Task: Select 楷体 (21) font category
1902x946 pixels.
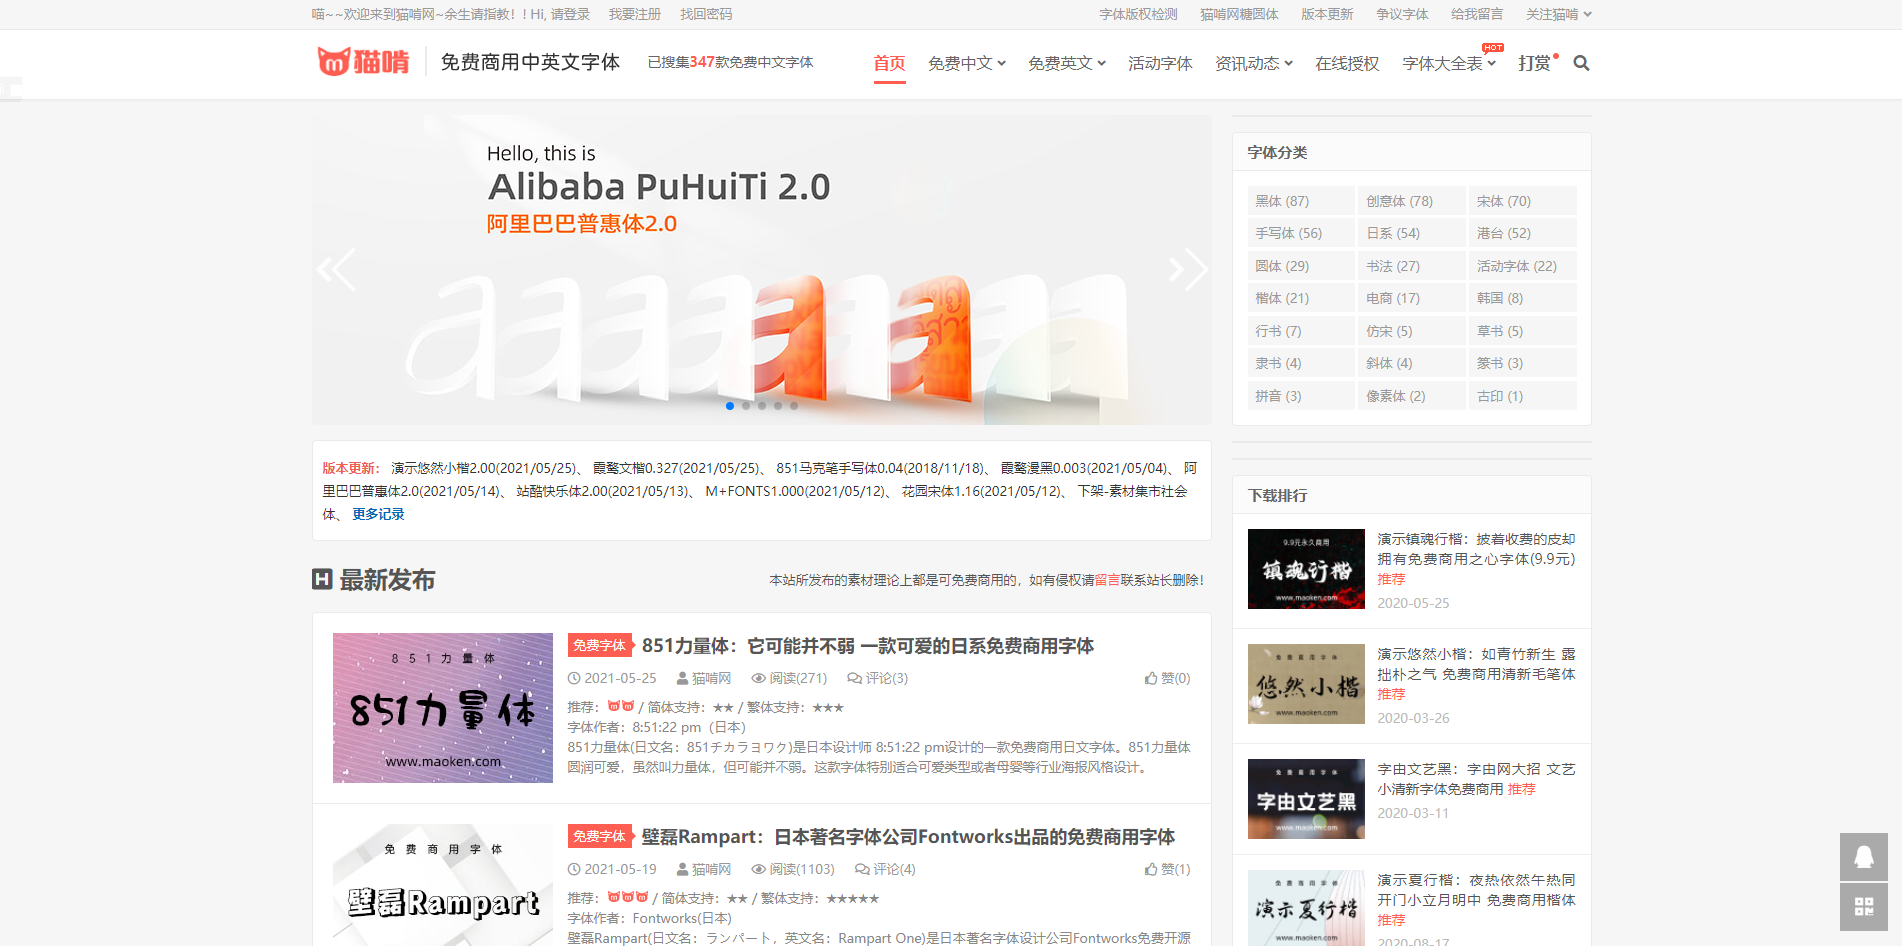Action: (x=1301, y=298)
